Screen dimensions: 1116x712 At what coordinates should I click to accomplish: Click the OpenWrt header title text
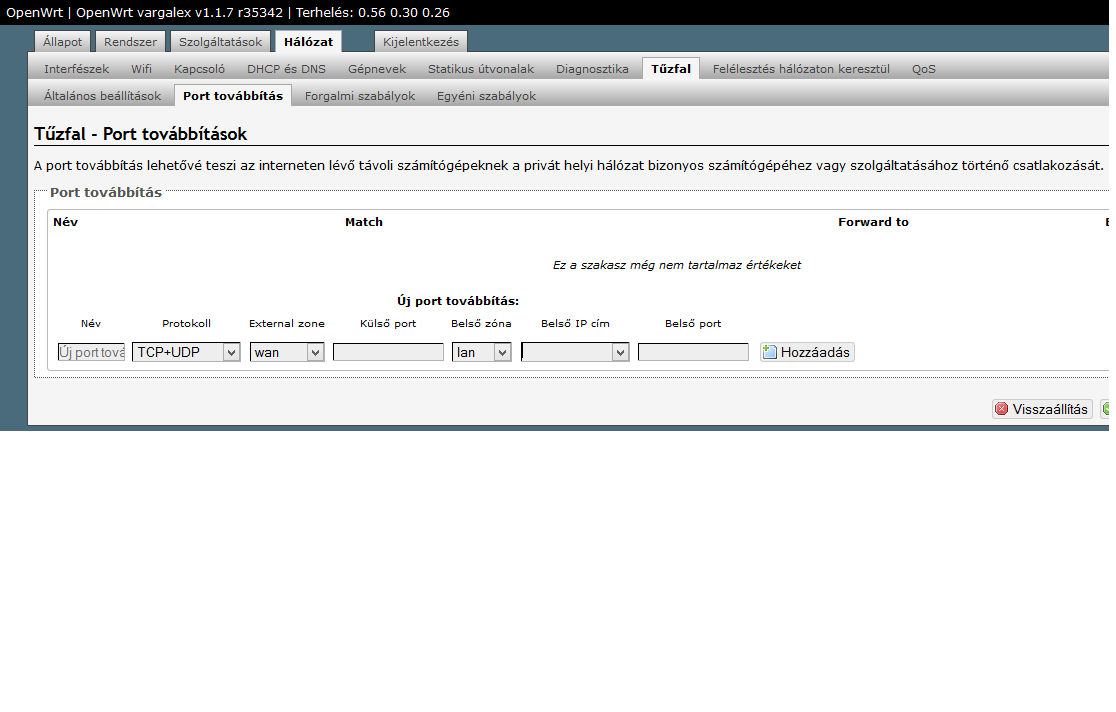coord(228,12)
